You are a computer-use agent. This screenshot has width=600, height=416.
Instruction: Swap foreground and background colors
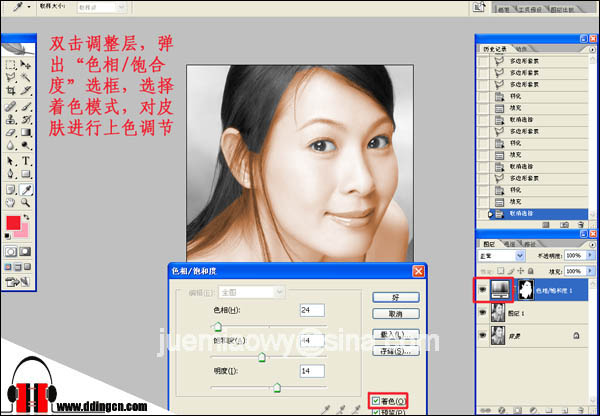tap(26, 217)
